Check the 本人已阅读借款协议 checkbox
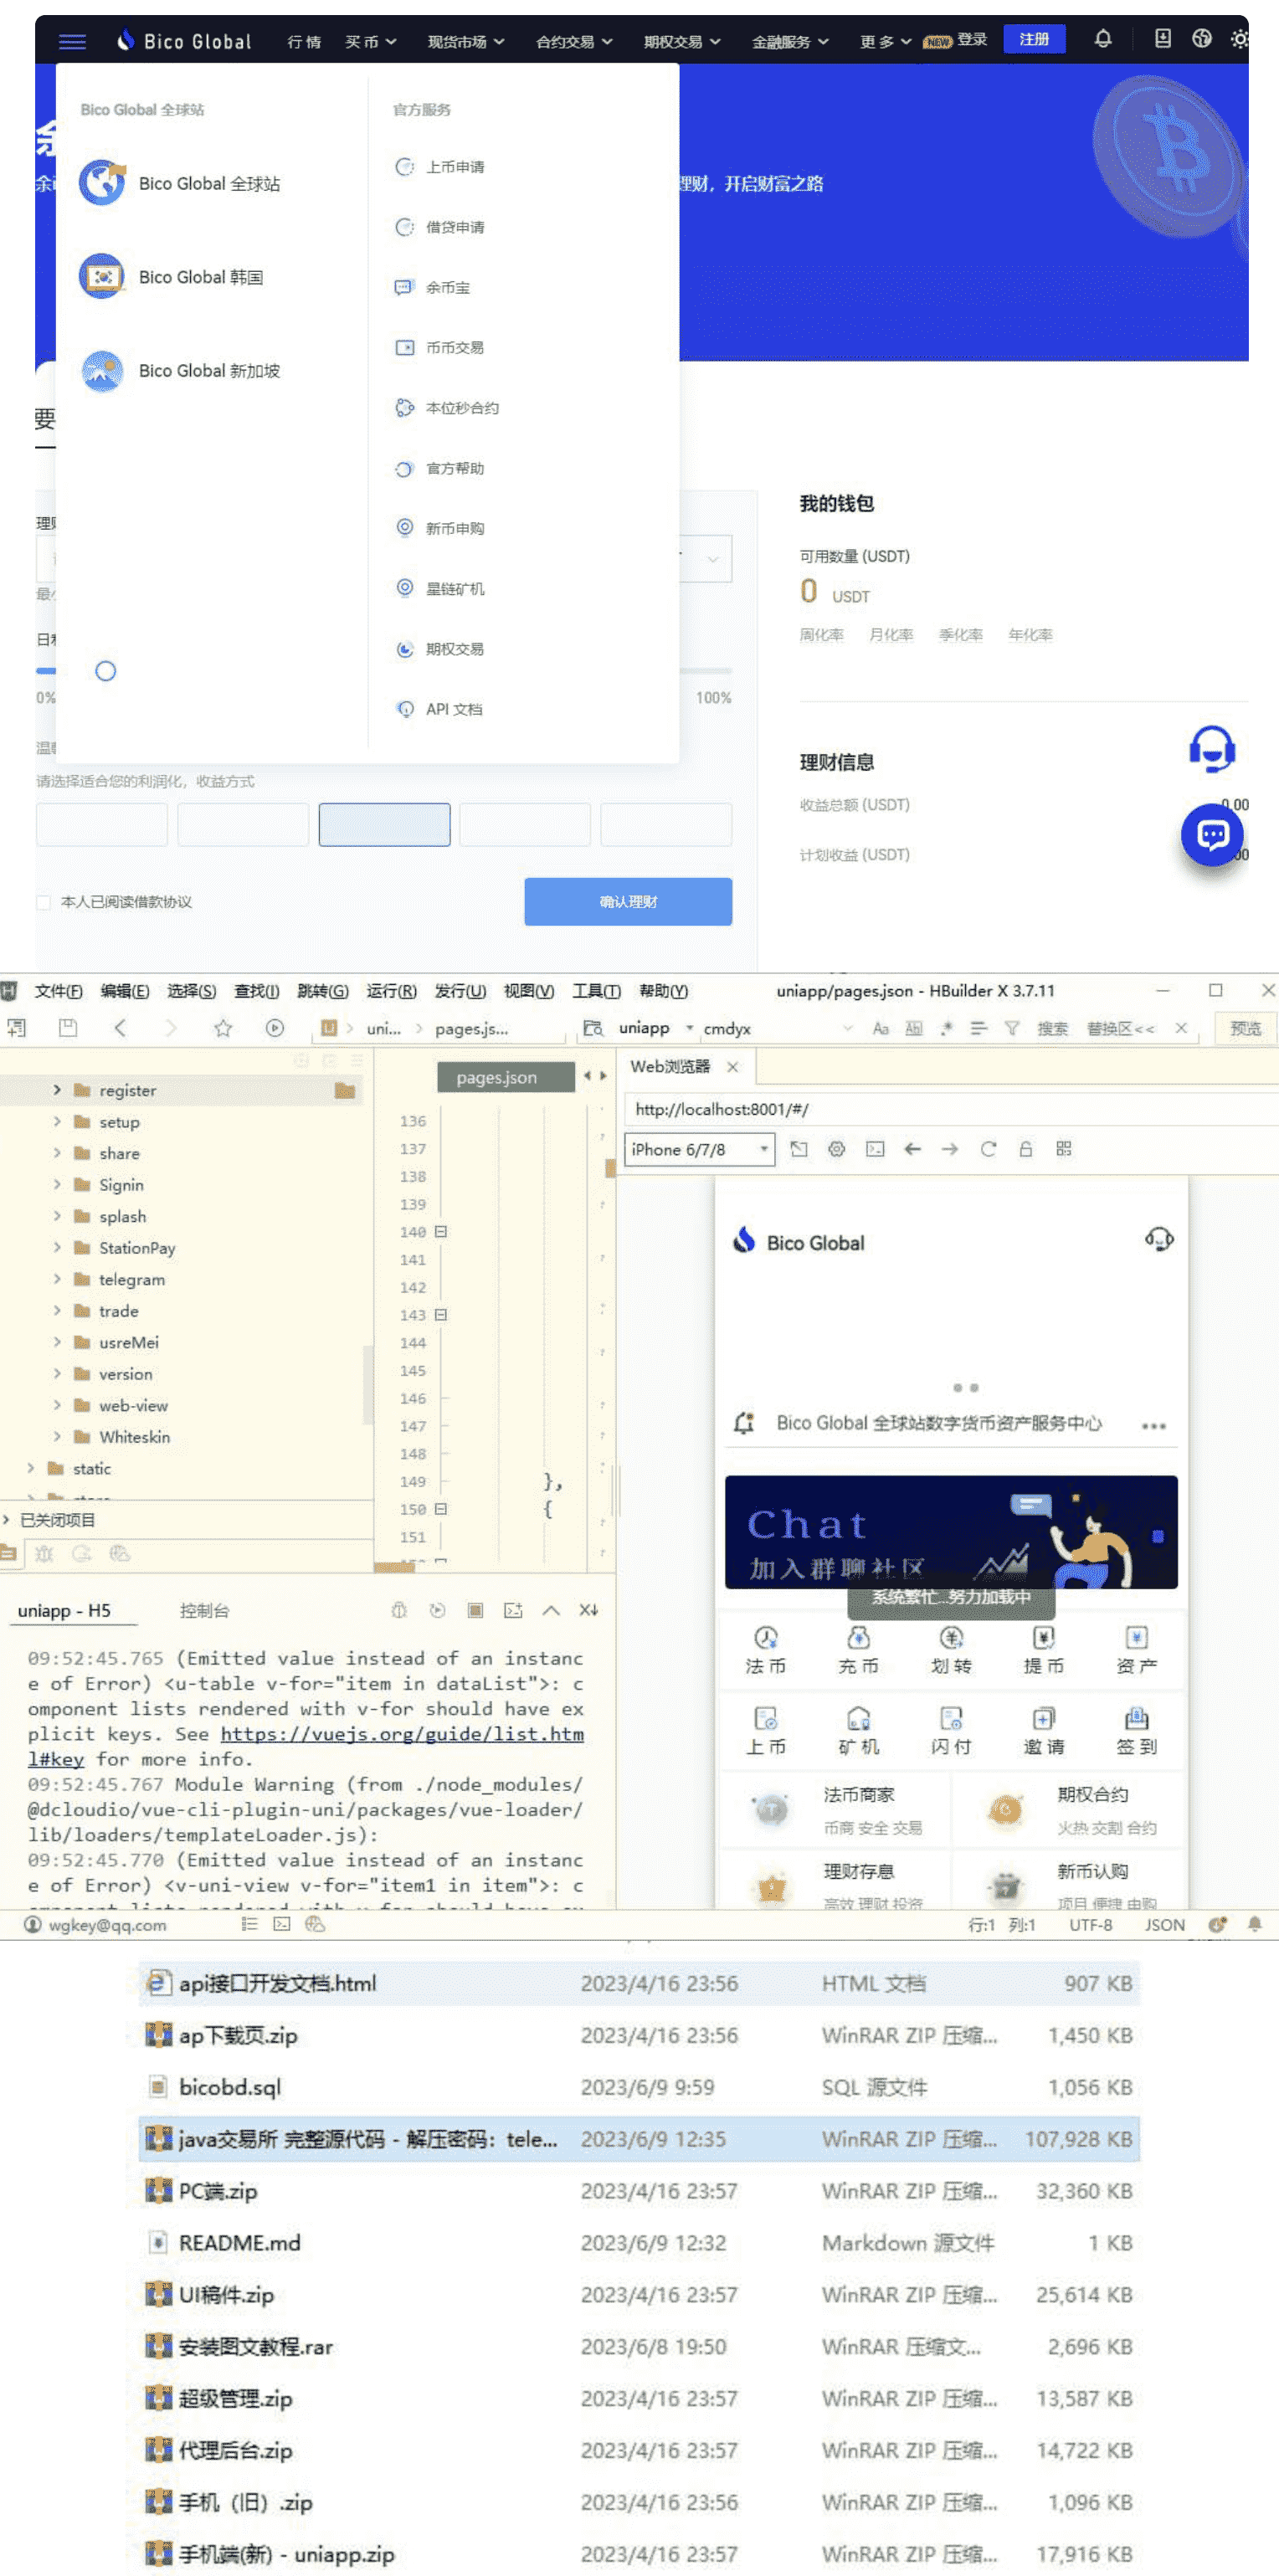The width and height of the screenshot is (1279, 2576). (43, 902)
